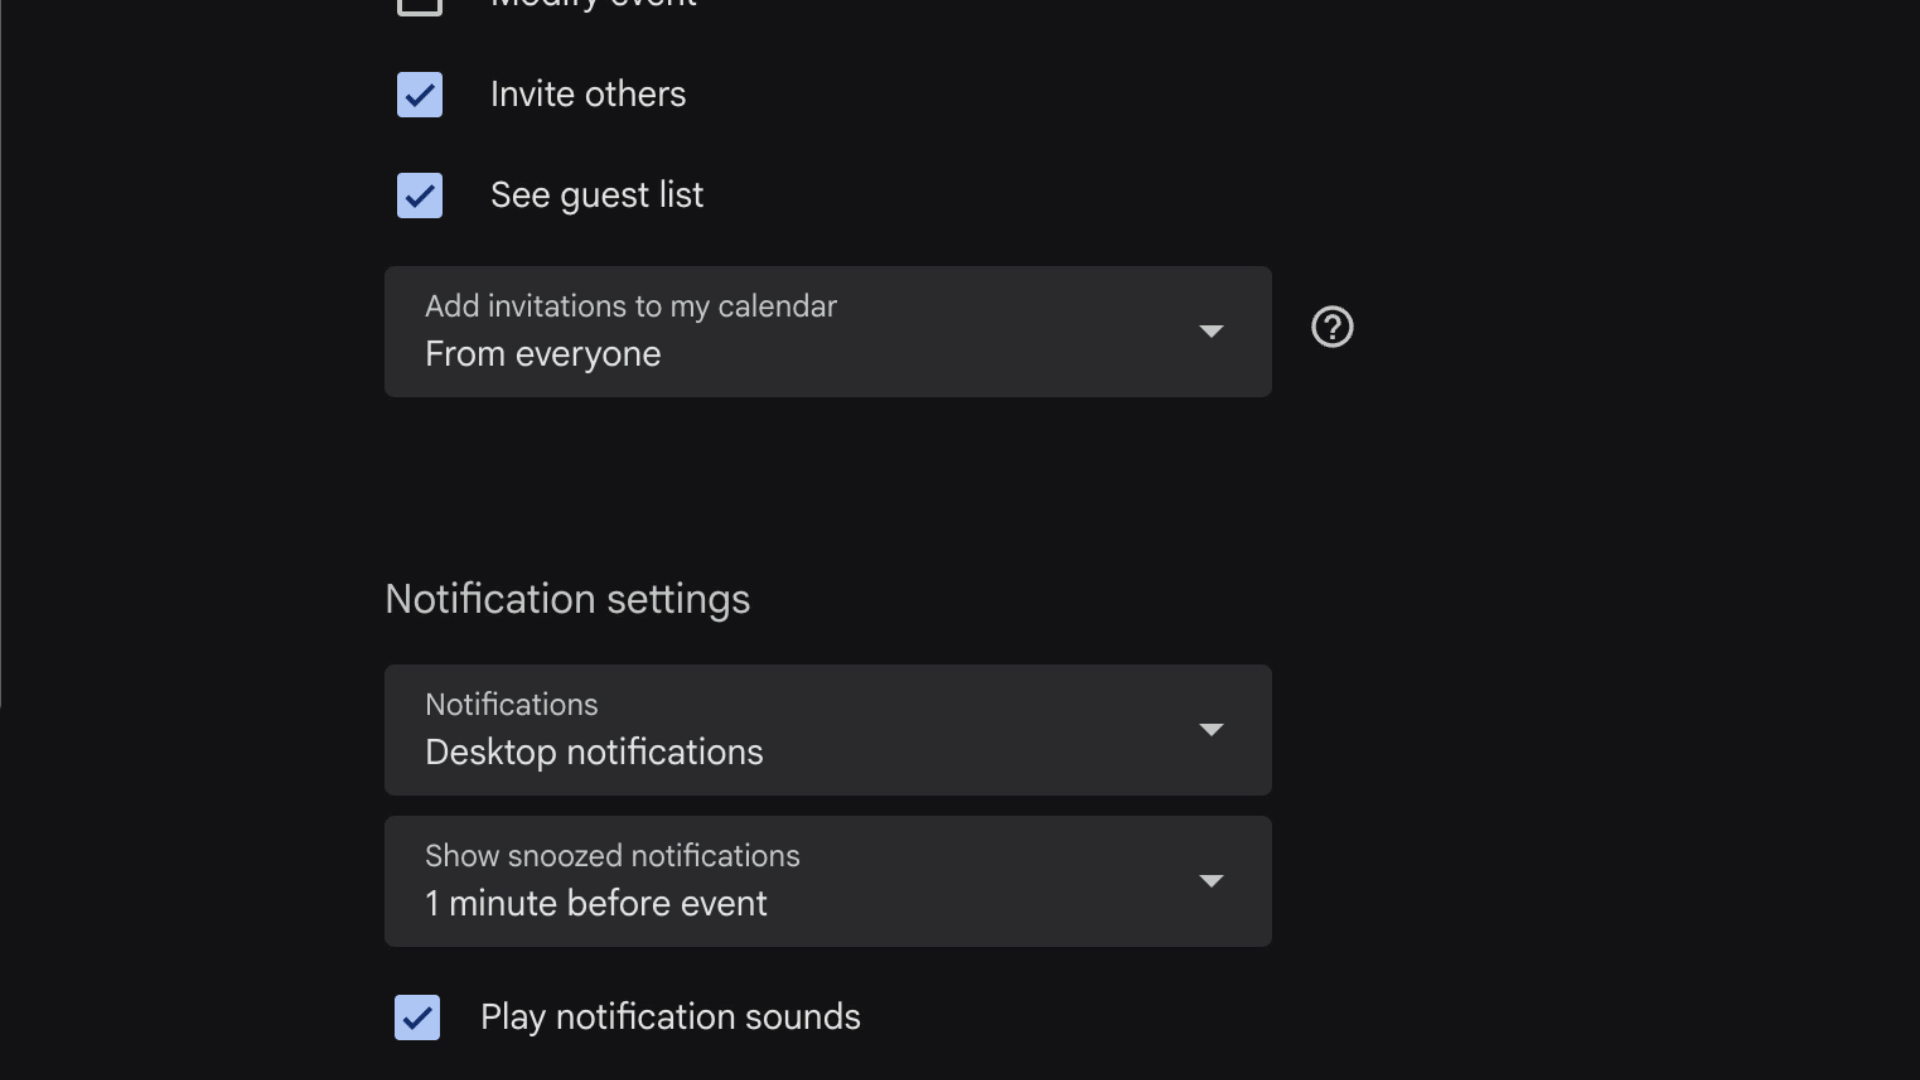Select the From everyone value text
The width and height of the screenshot is (1920, 1080).
(543, 354)
